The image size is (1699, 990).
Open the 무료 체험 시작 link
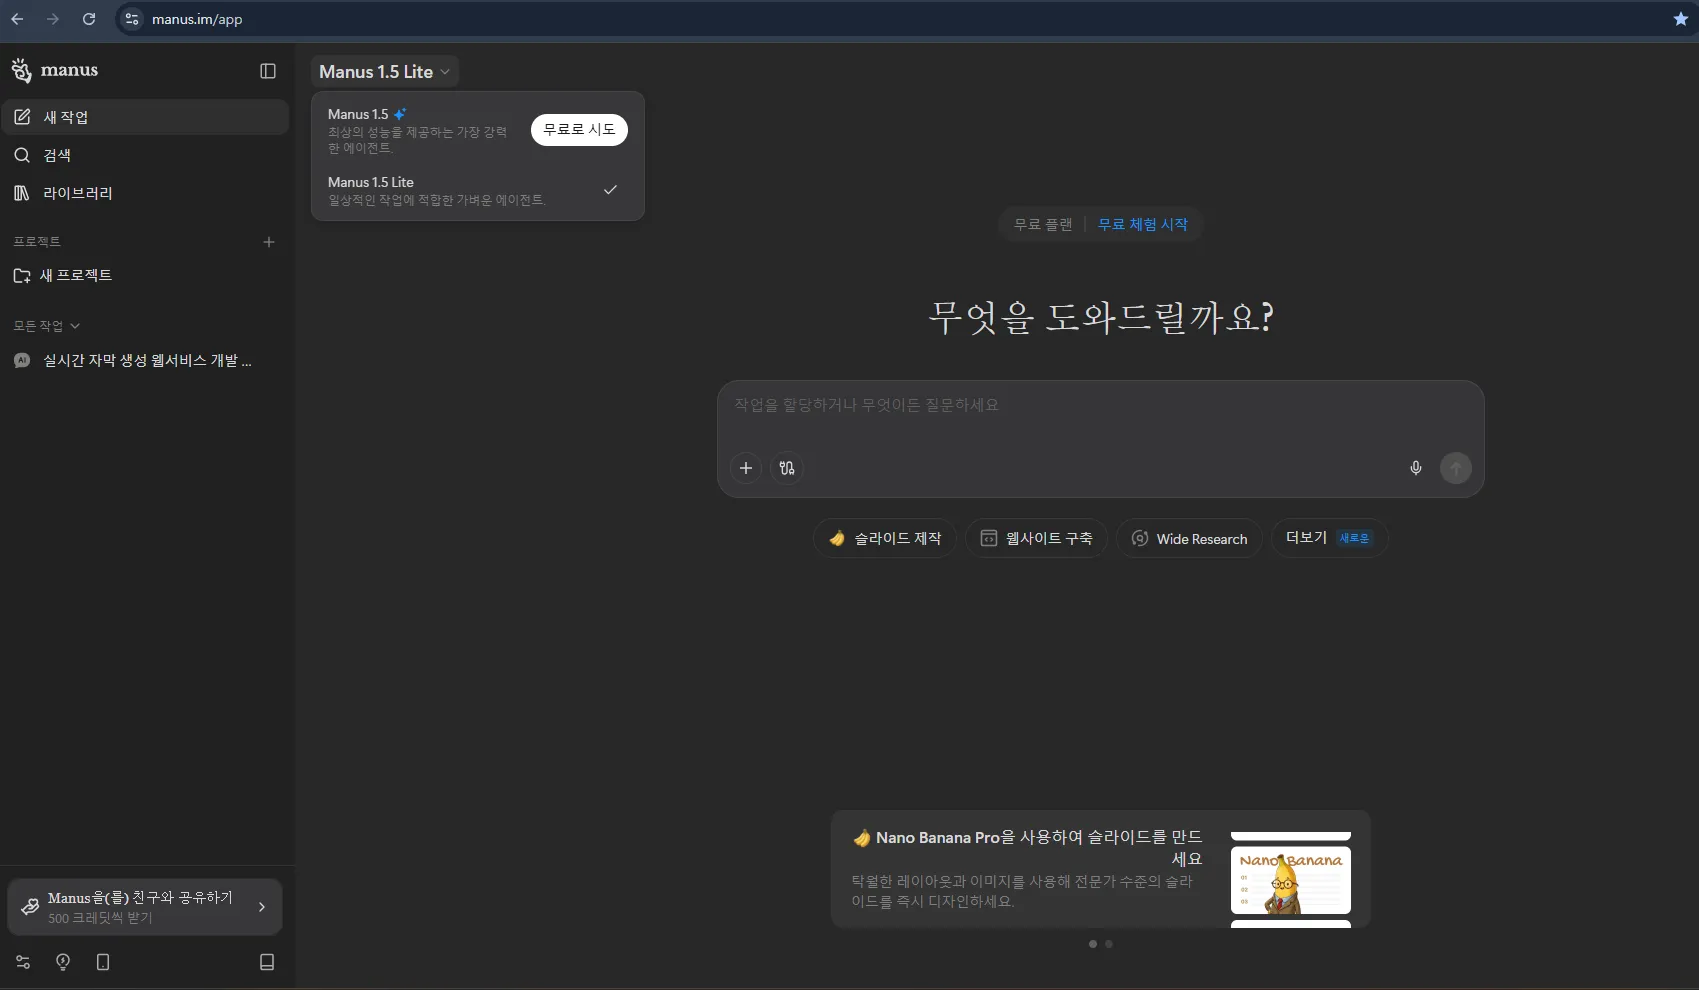(1142, 224)
